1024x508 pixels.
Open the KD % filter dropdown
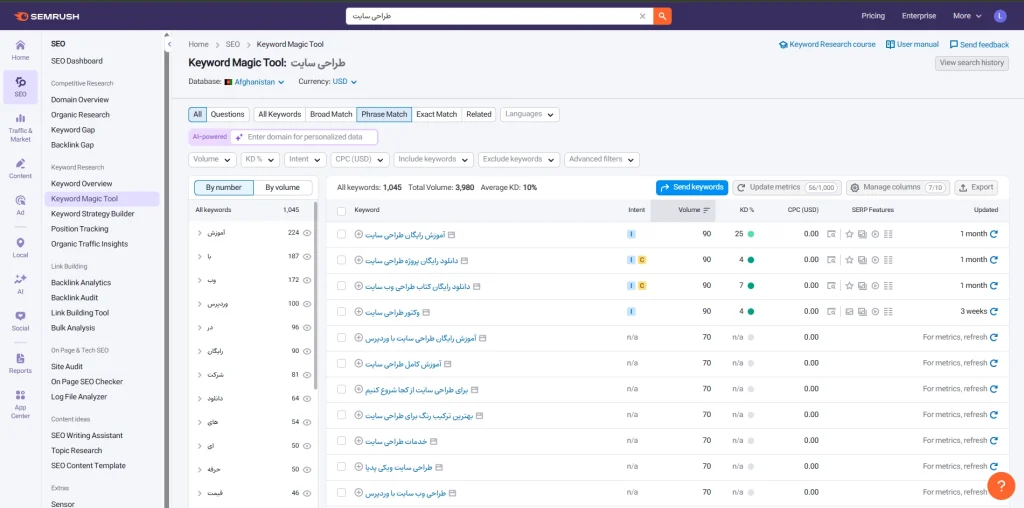(260, 159)
